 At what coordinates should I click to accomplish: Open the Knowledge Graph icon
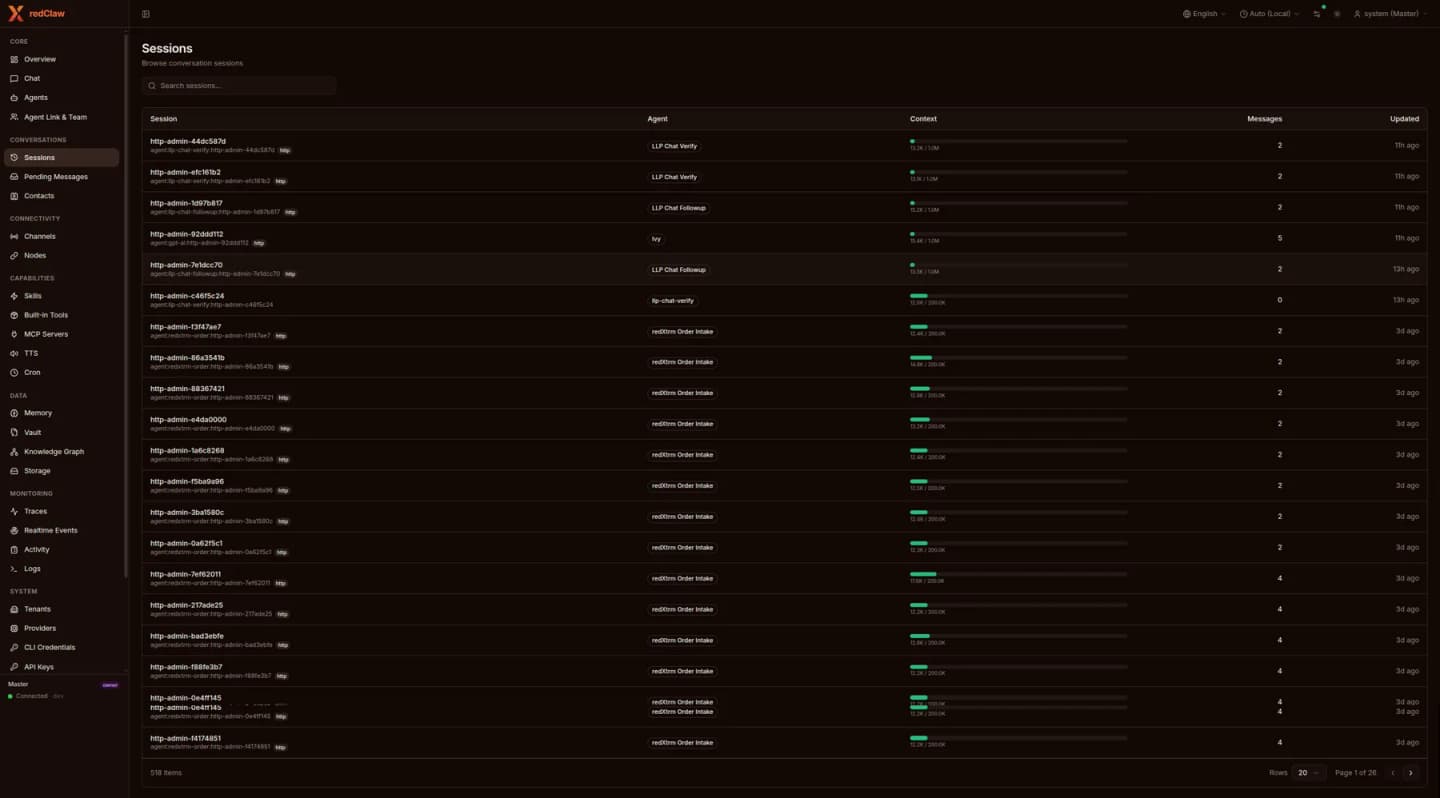point(14,451)
